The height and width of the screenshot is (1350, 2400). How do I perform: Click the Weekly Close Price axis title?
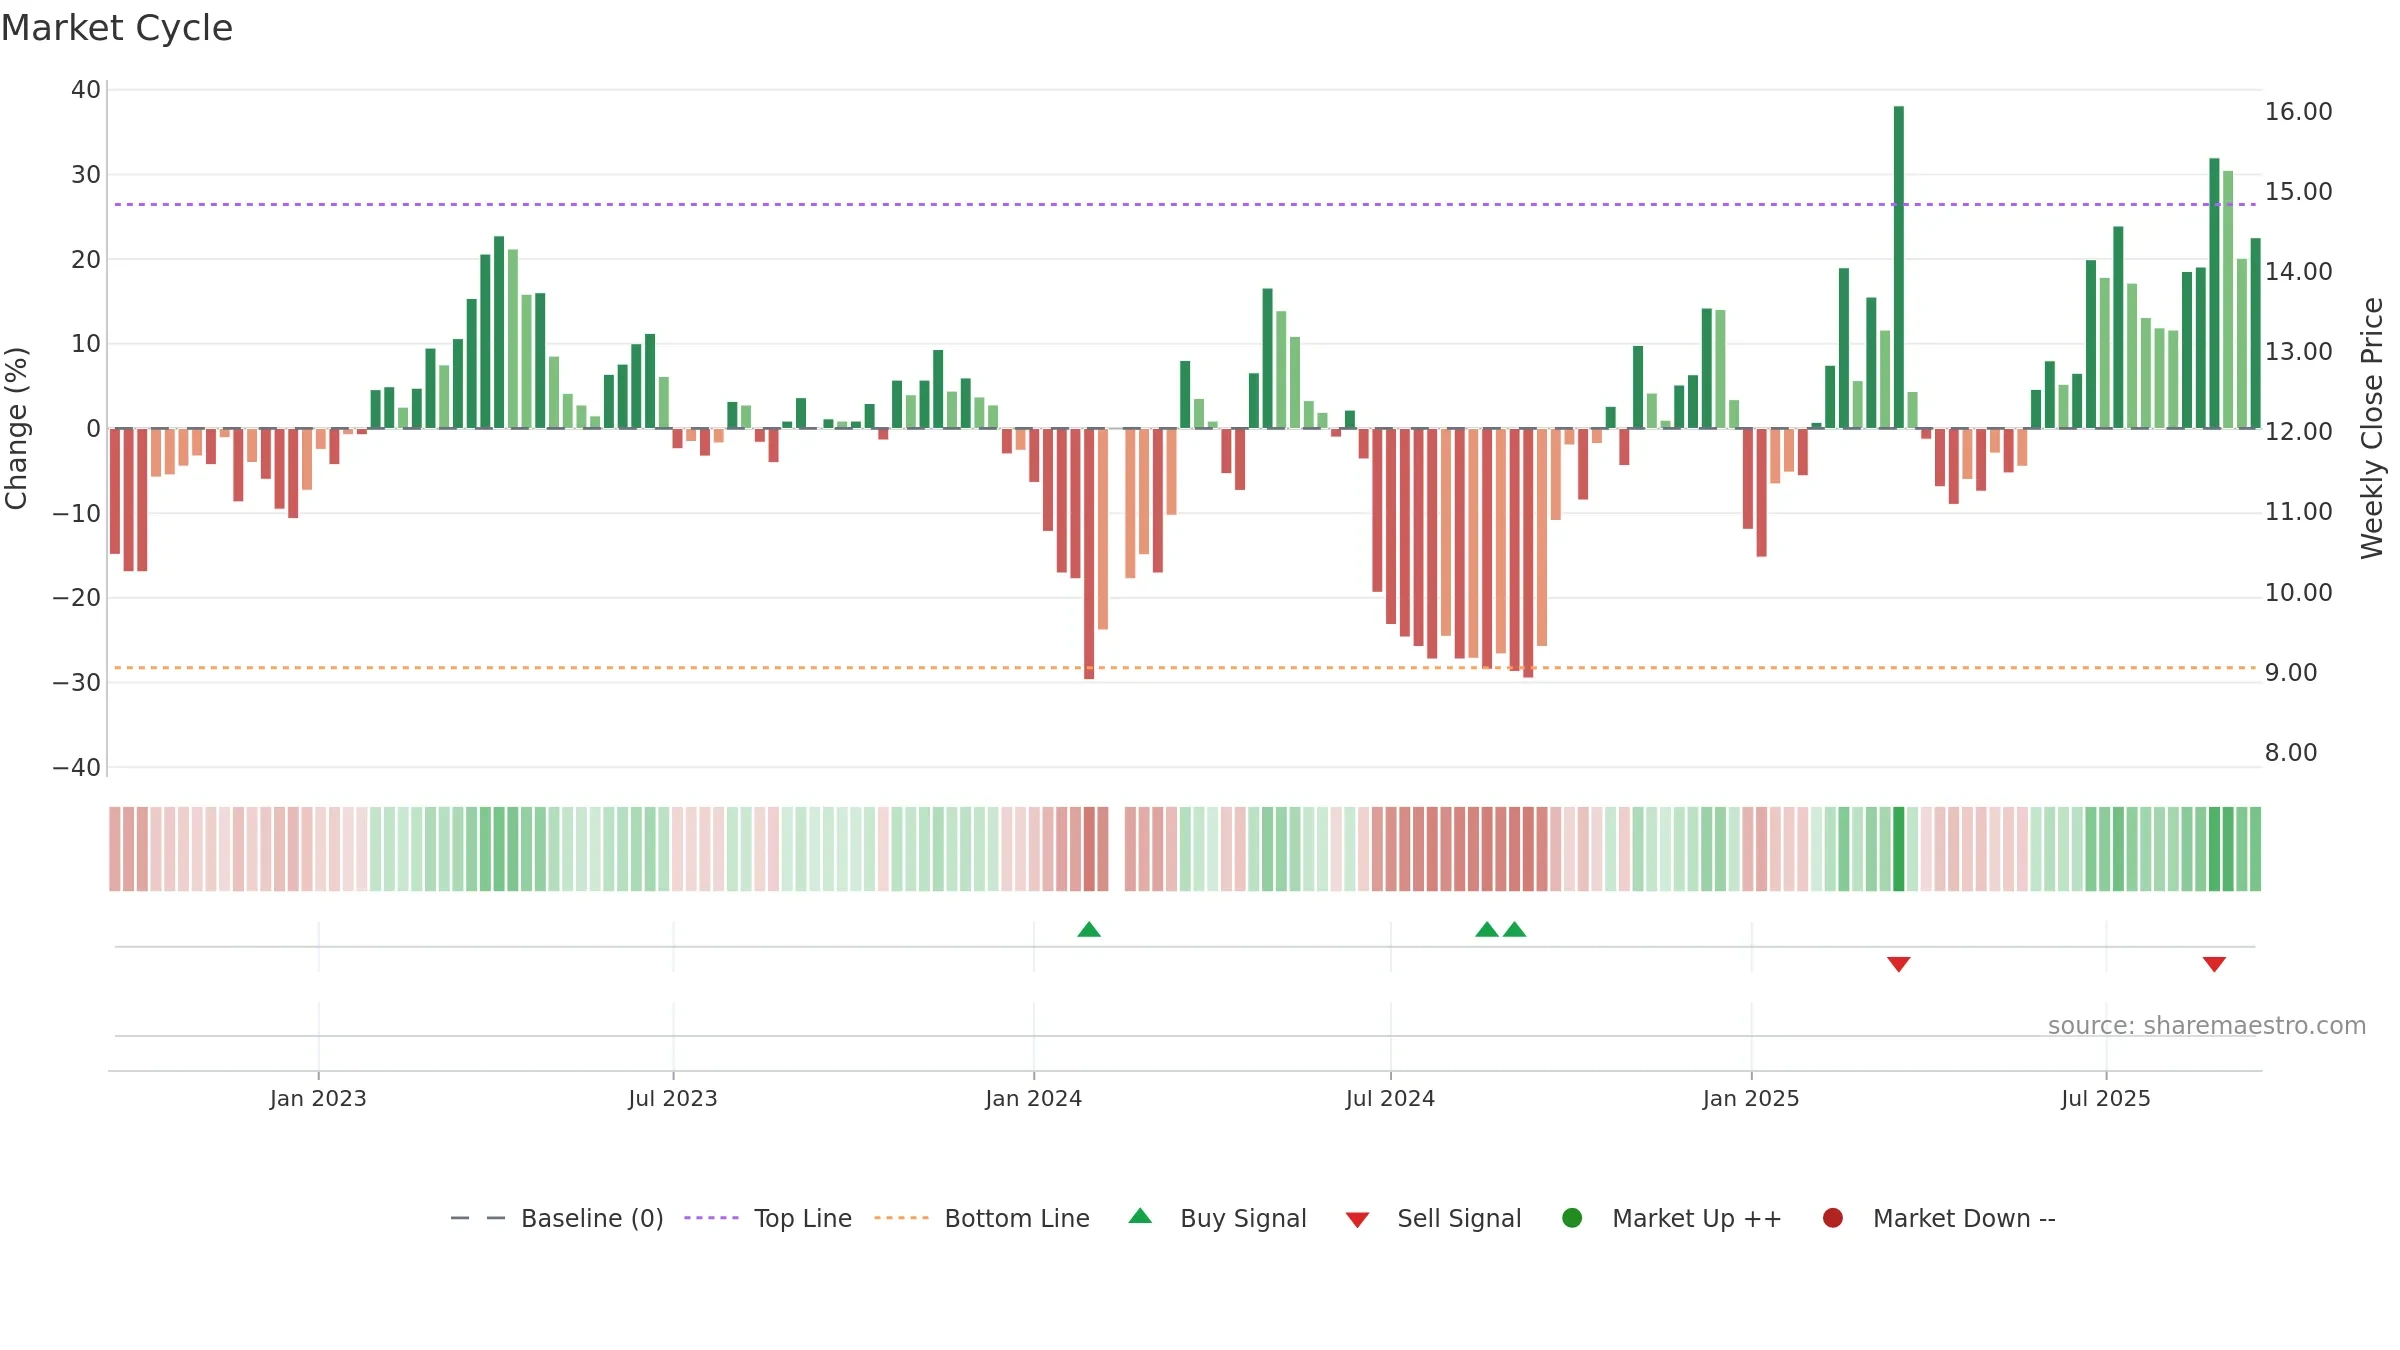coord(2372,428)
